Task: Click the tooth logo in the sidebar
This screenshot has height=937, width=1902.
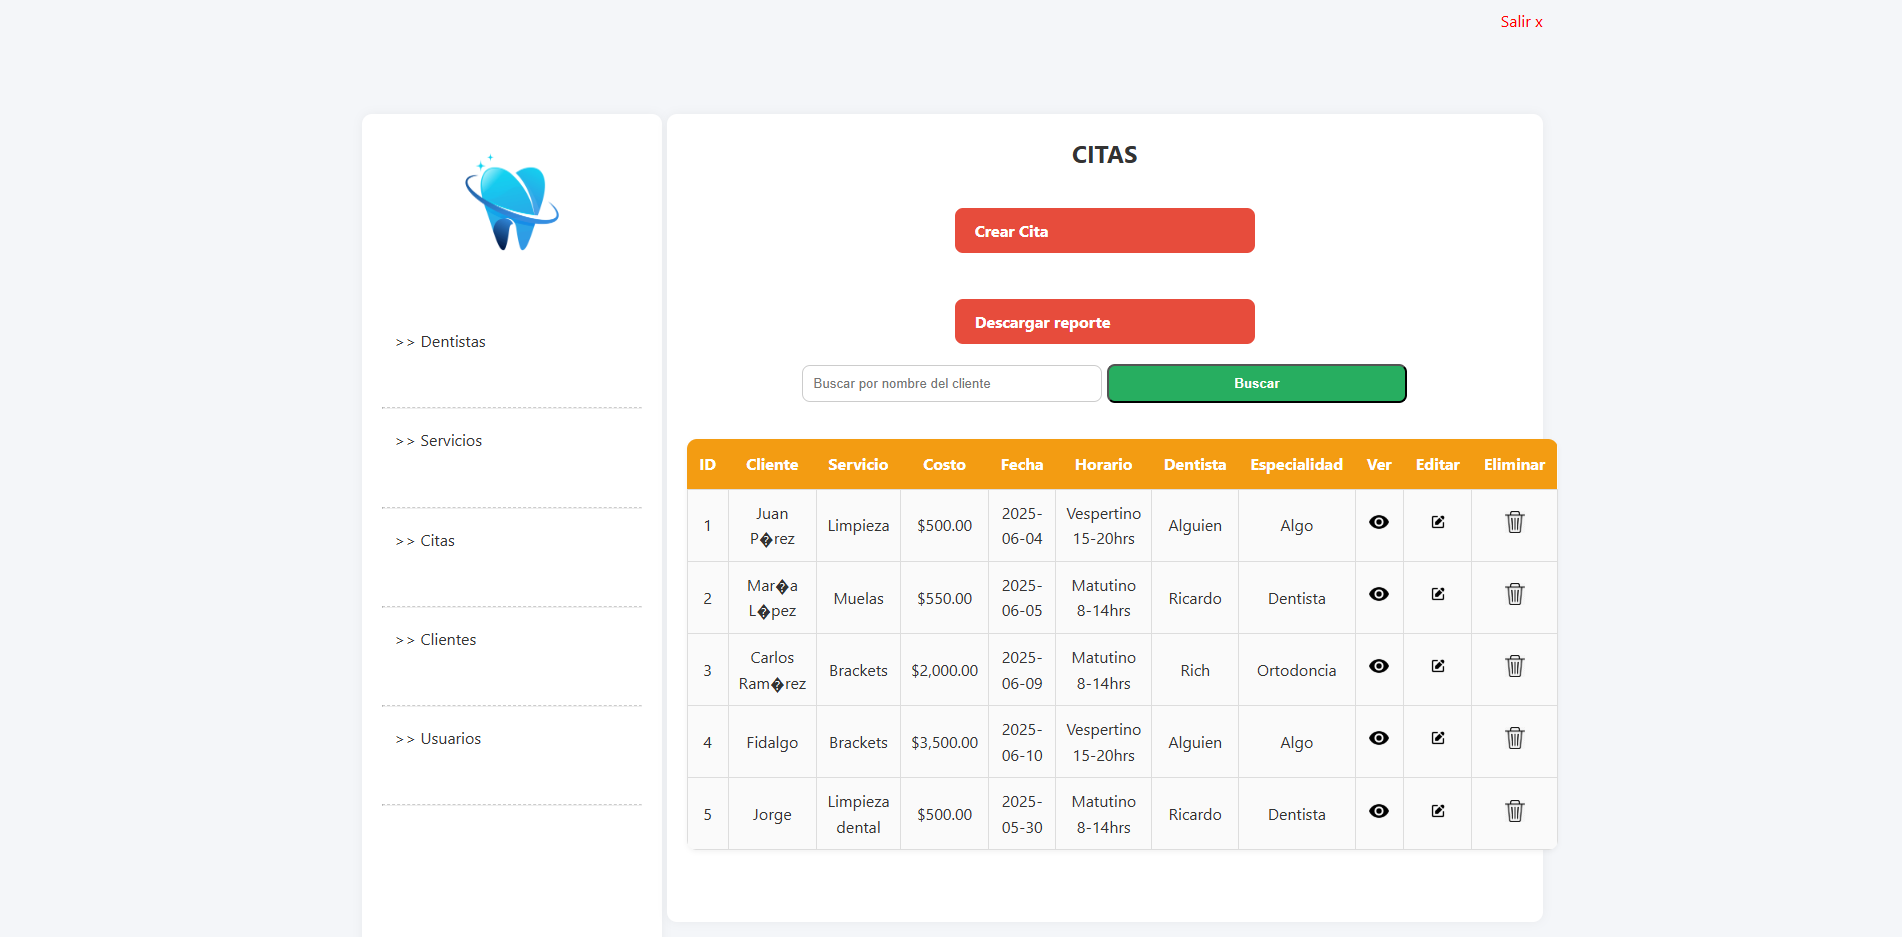Action: pyautogui.click(x=511, y=204)
